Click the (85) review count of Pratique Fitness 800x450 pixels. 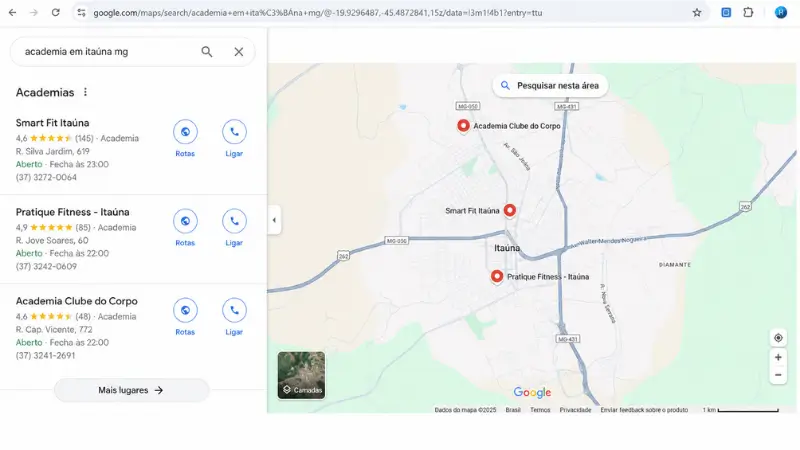[x=83, y=228]
